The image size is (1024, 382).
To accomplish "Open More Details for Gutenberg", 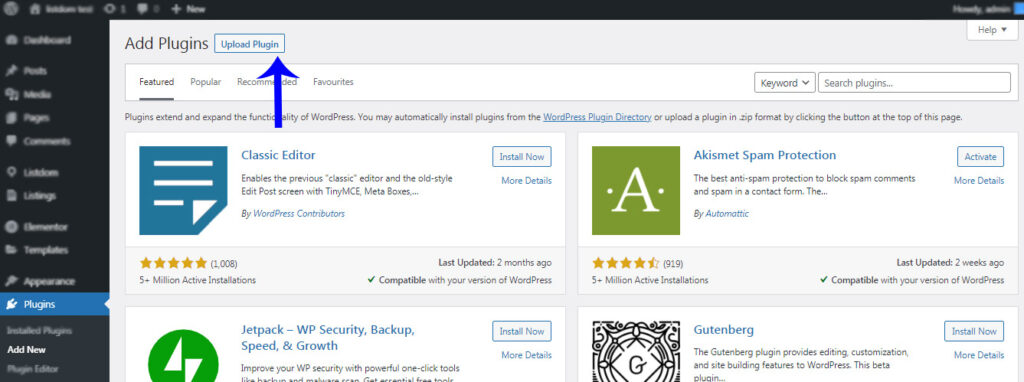I will click(x=979, y=355).
